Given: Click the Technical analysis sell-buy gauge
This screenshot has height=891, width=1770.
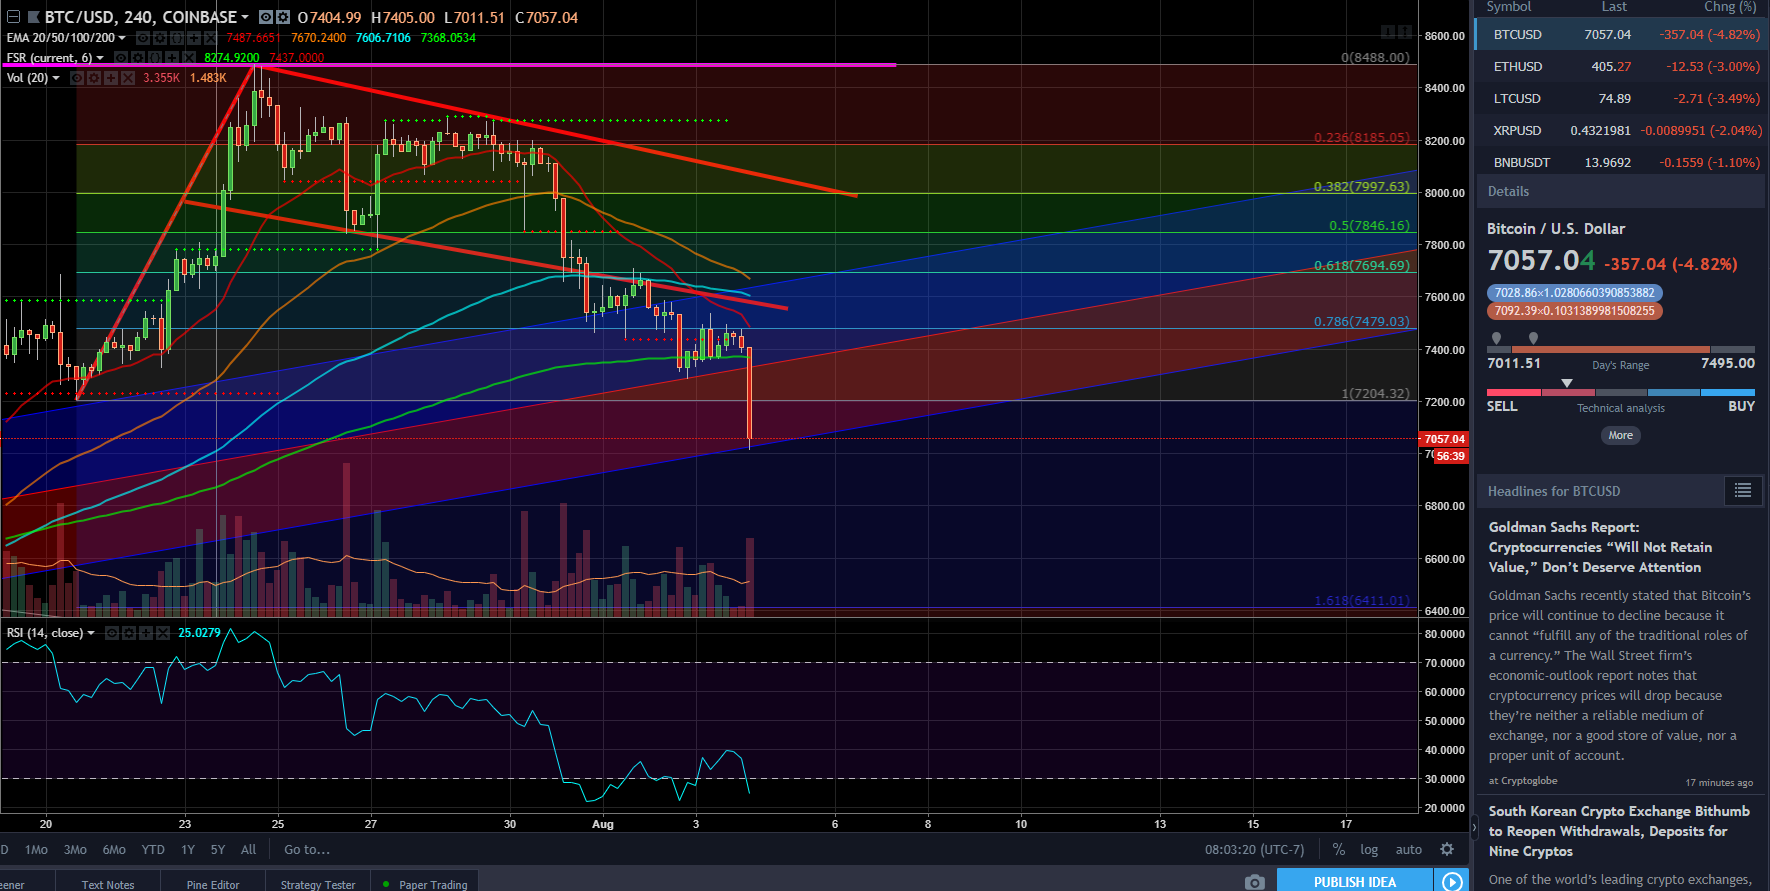Looking at the screenshot, I should [x=1620, y=392].
